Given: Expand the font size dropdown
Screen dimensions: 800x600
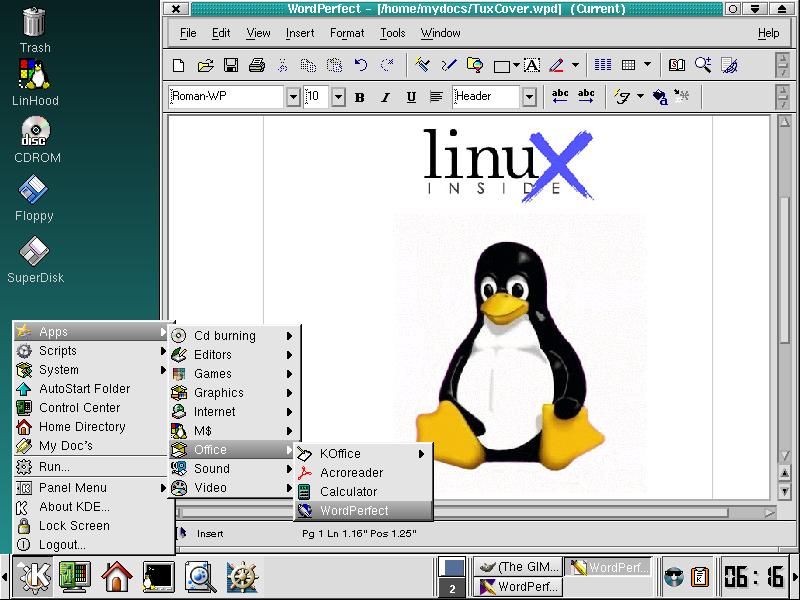Looking at the screenshot, I should point(338,97).
